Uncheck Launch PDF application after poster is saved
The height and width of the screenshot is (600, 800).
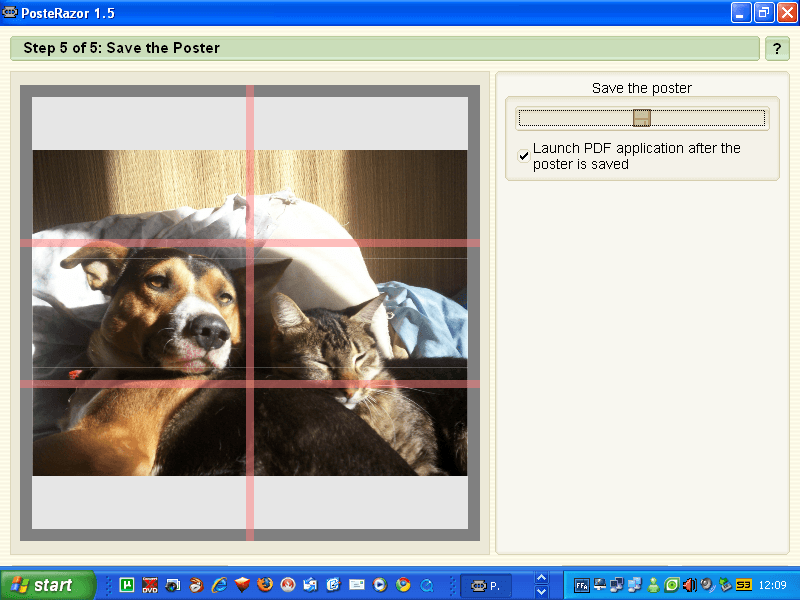click(x=524, y=156)
